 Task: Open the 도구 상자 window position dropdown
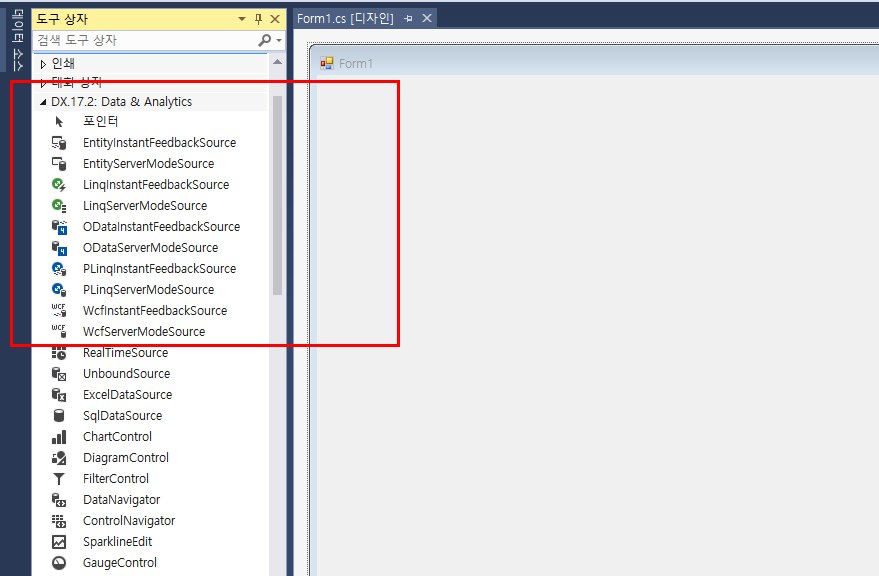pos(242,19)
